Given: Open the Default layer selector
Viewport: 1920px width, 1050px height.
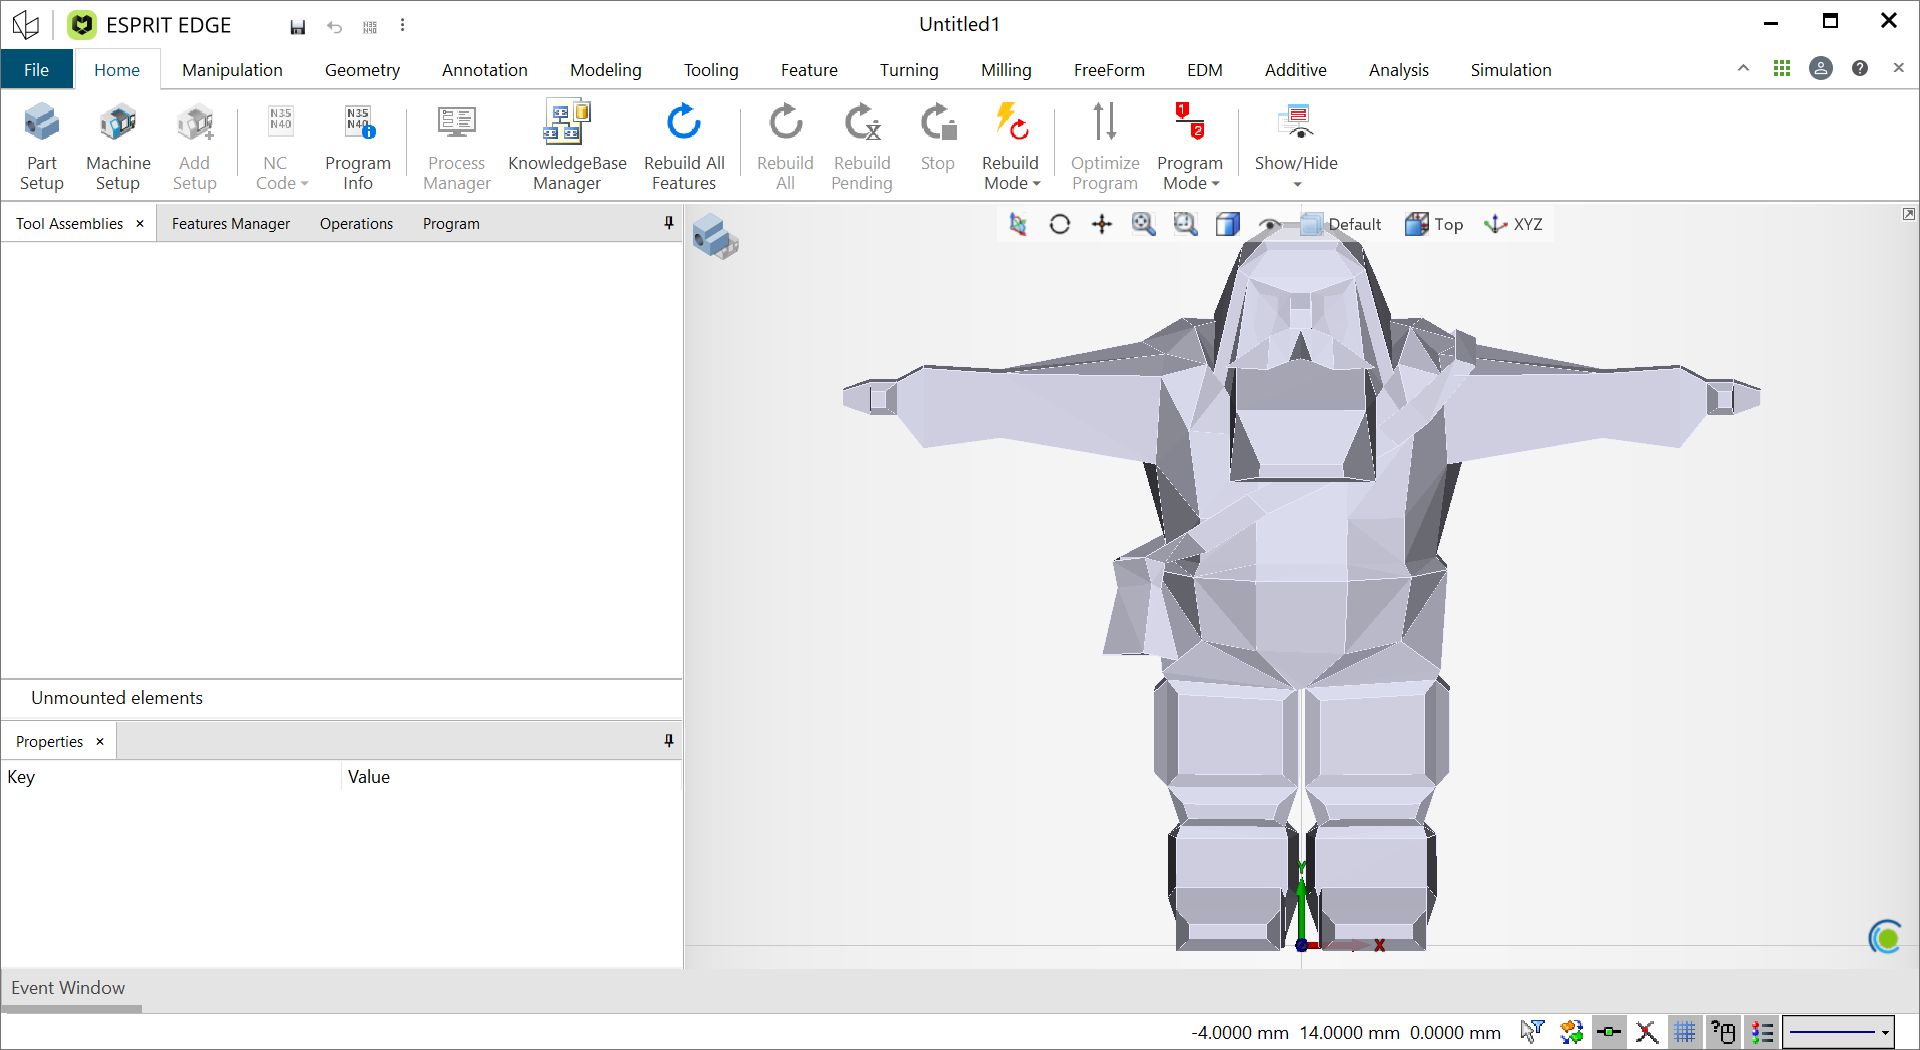Looking at the screenshot, I should click(1341, 224).
